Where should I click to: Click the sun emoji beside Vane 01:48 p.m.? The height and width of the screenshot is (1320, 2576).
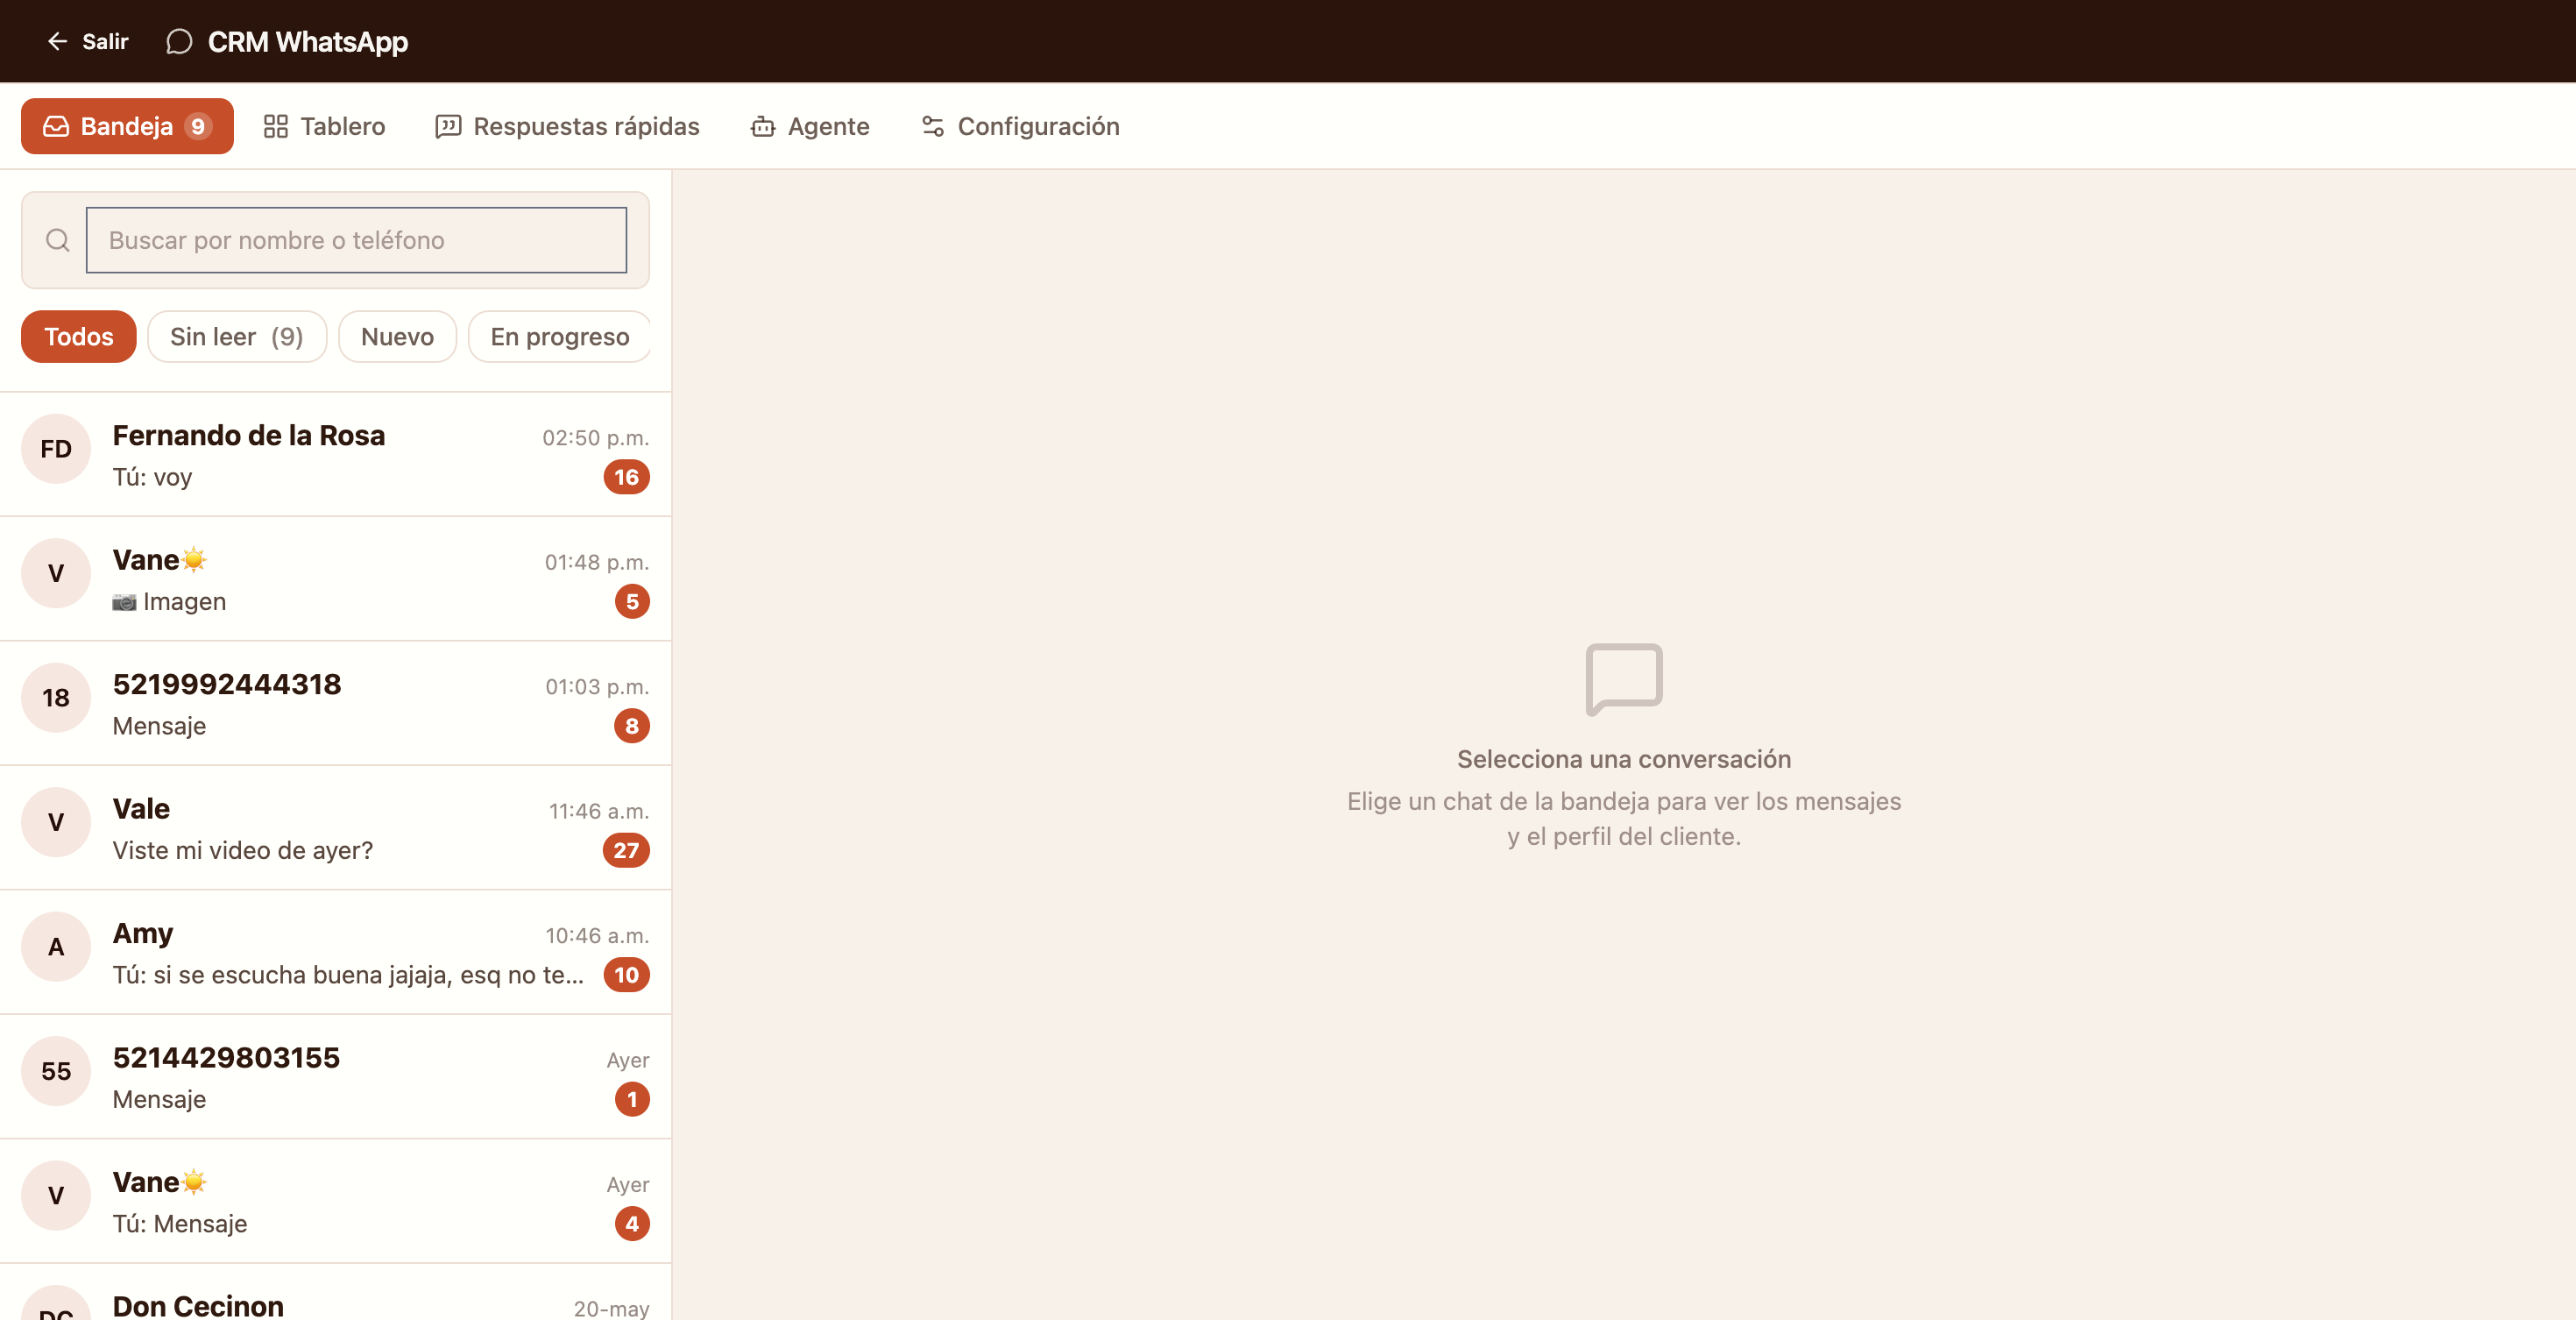(x=194, y=560)
